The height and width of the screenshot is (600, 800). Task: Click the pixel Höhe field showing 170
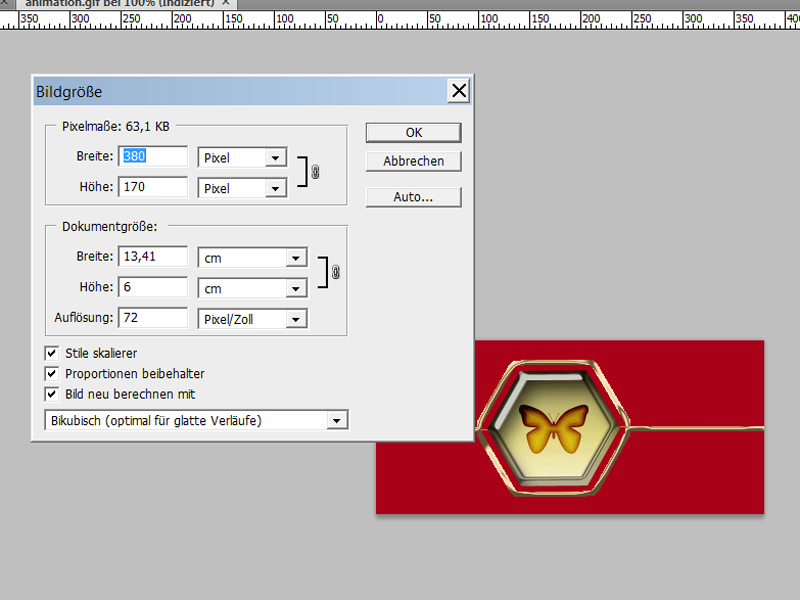153,187
